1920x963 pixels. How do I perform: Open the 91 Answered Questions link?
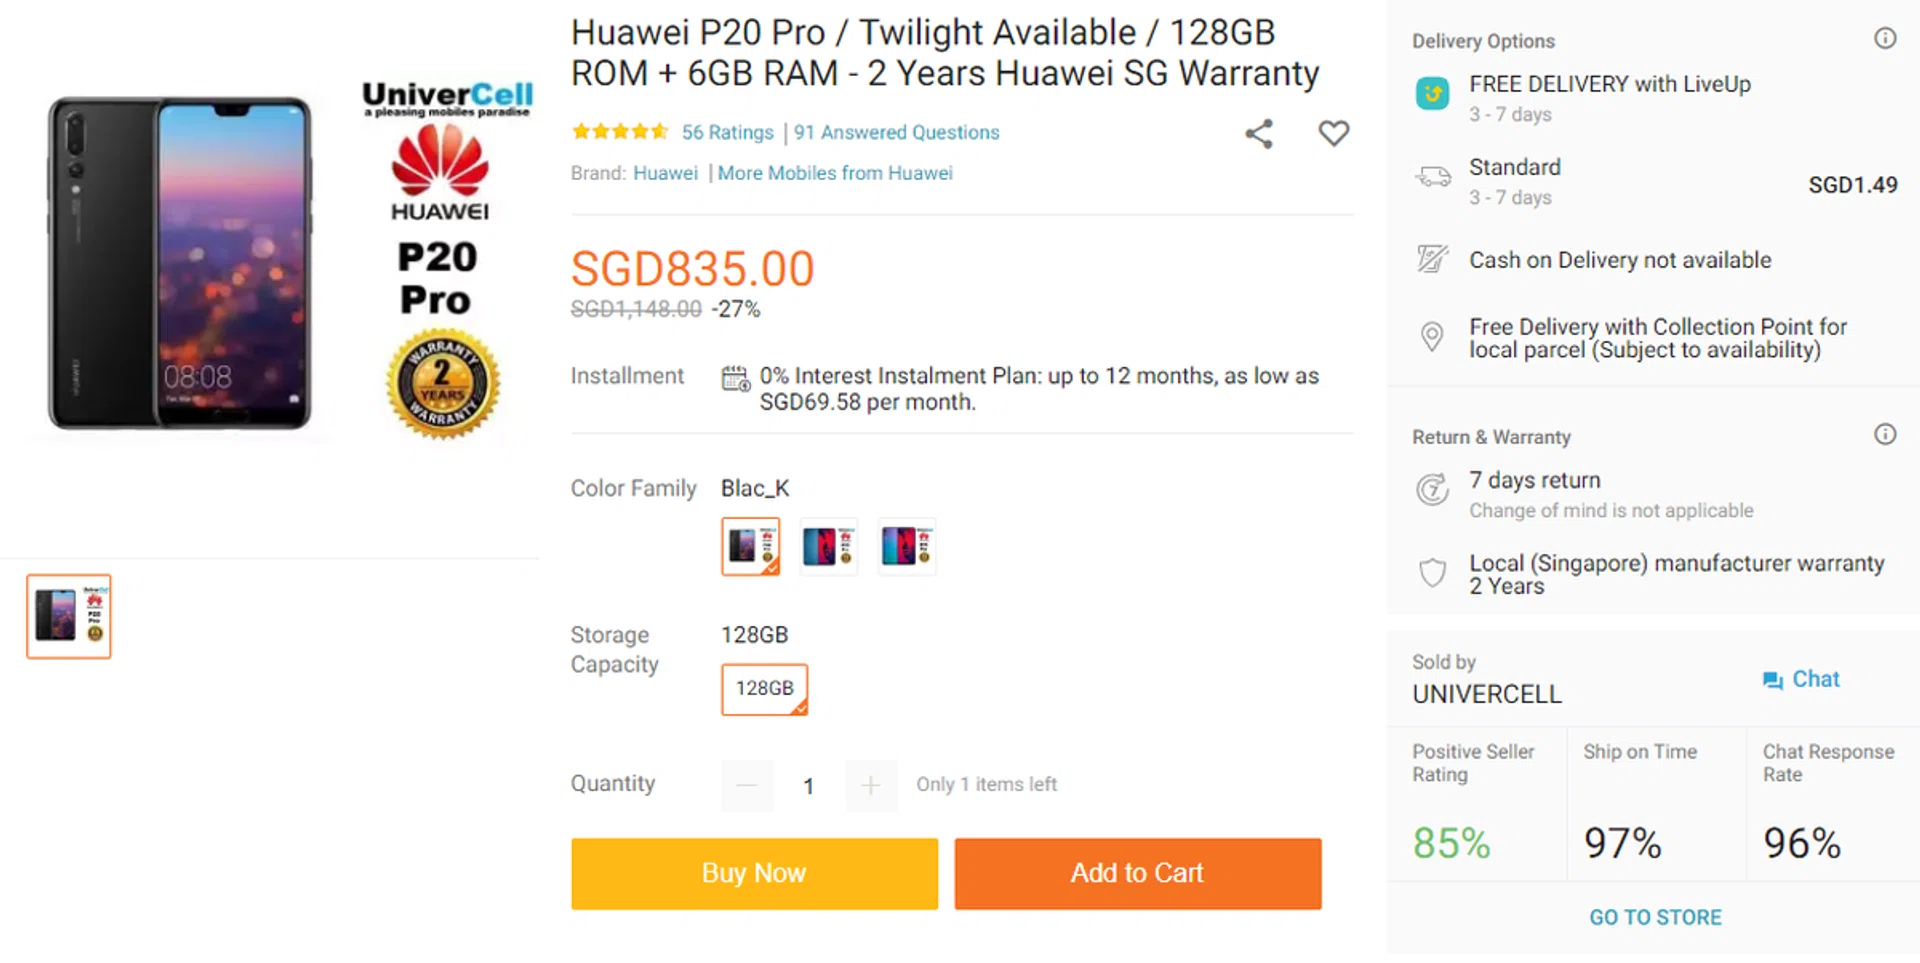tap(896, 133)
